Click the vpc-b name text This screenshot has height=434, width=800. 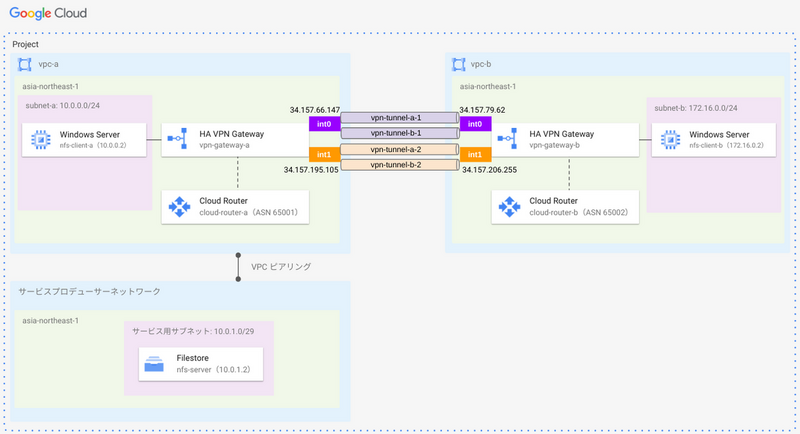(481, 64)
